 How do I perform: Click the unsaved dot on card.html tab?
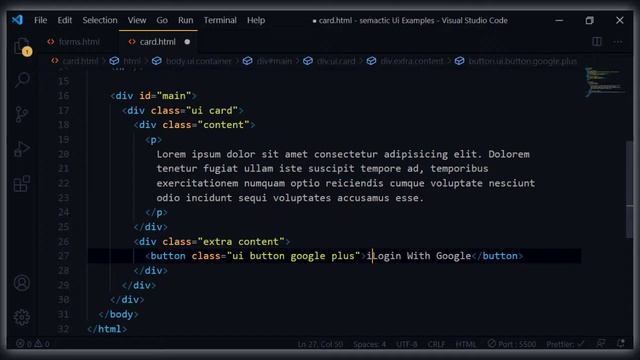(187, 42)
